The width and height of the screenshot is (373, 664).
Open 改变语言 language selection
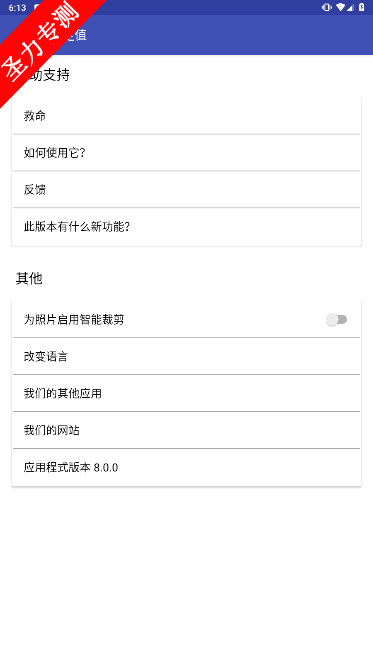click(x=186, y=357)
